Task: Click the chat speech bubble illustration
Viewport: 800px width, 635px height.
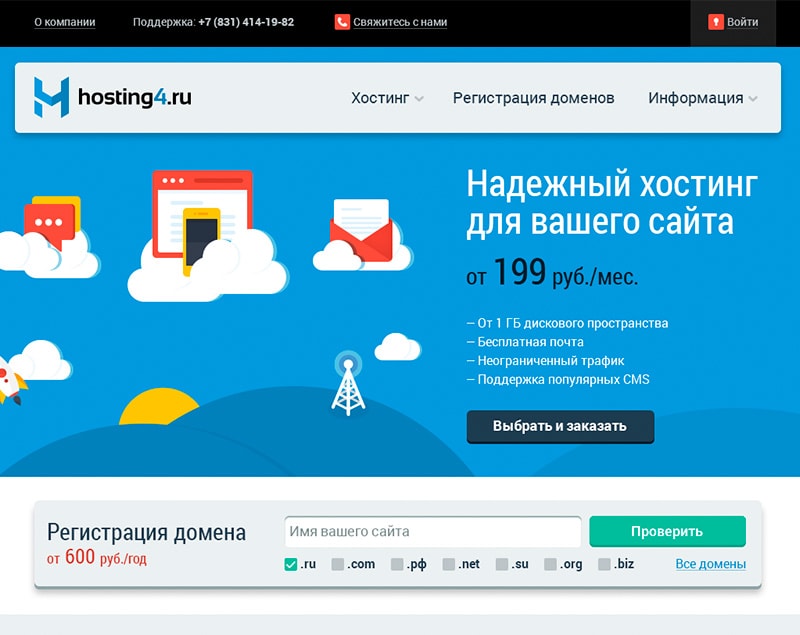Action: (x=52, y=222)
